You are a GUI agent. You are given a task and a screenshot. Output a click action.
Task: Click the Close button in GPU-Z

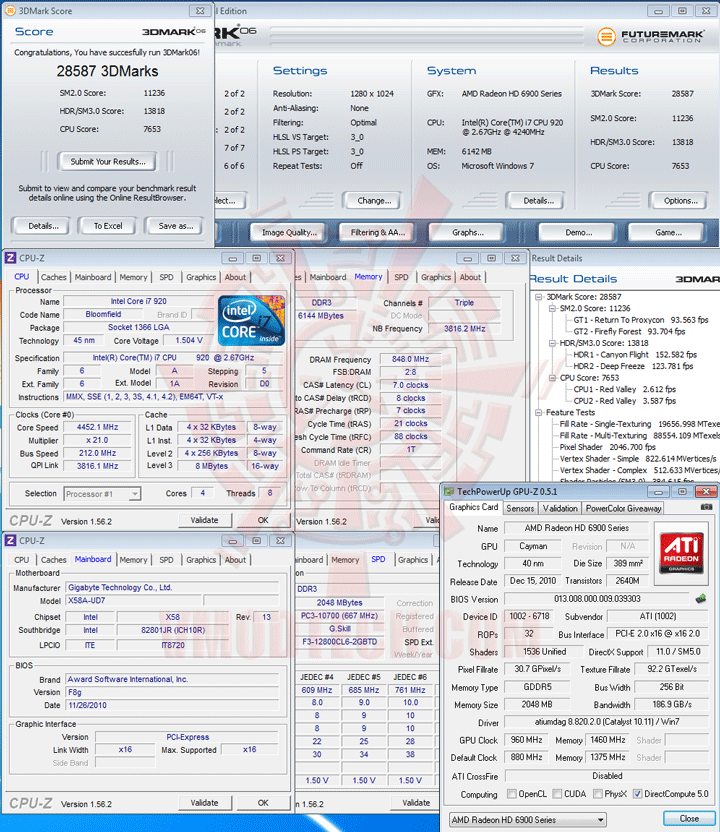(x=689, y=819)
